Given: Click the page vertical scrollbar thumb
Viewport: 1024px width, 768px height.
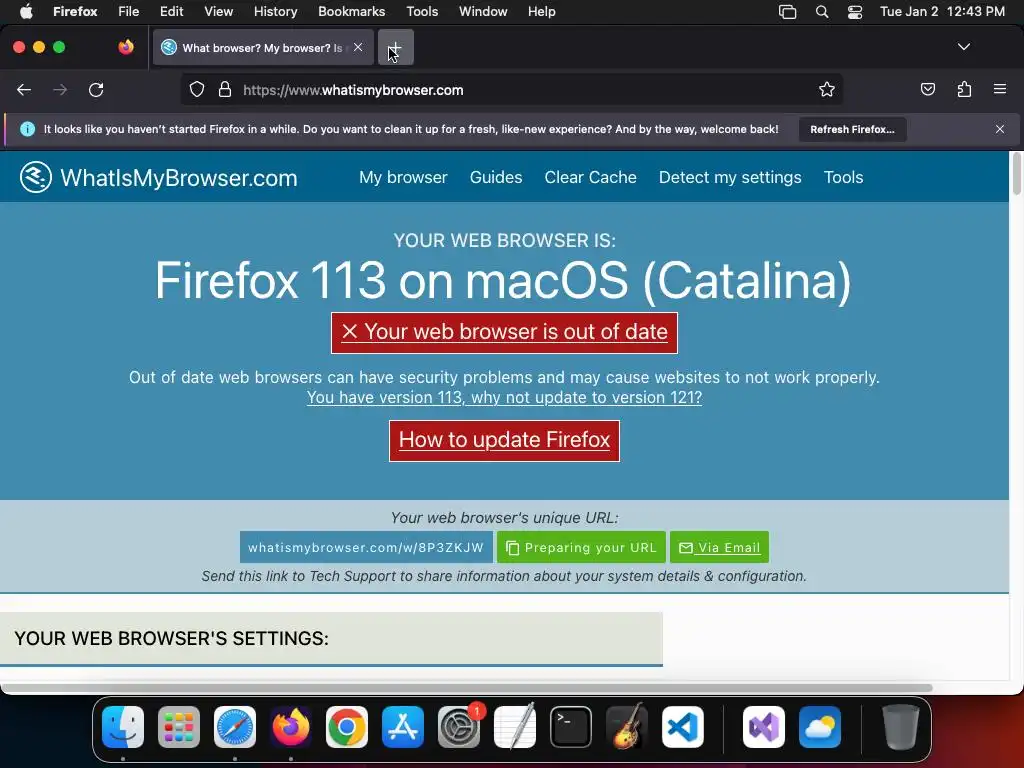Looking at the screenshot, I should (1016, 174).
